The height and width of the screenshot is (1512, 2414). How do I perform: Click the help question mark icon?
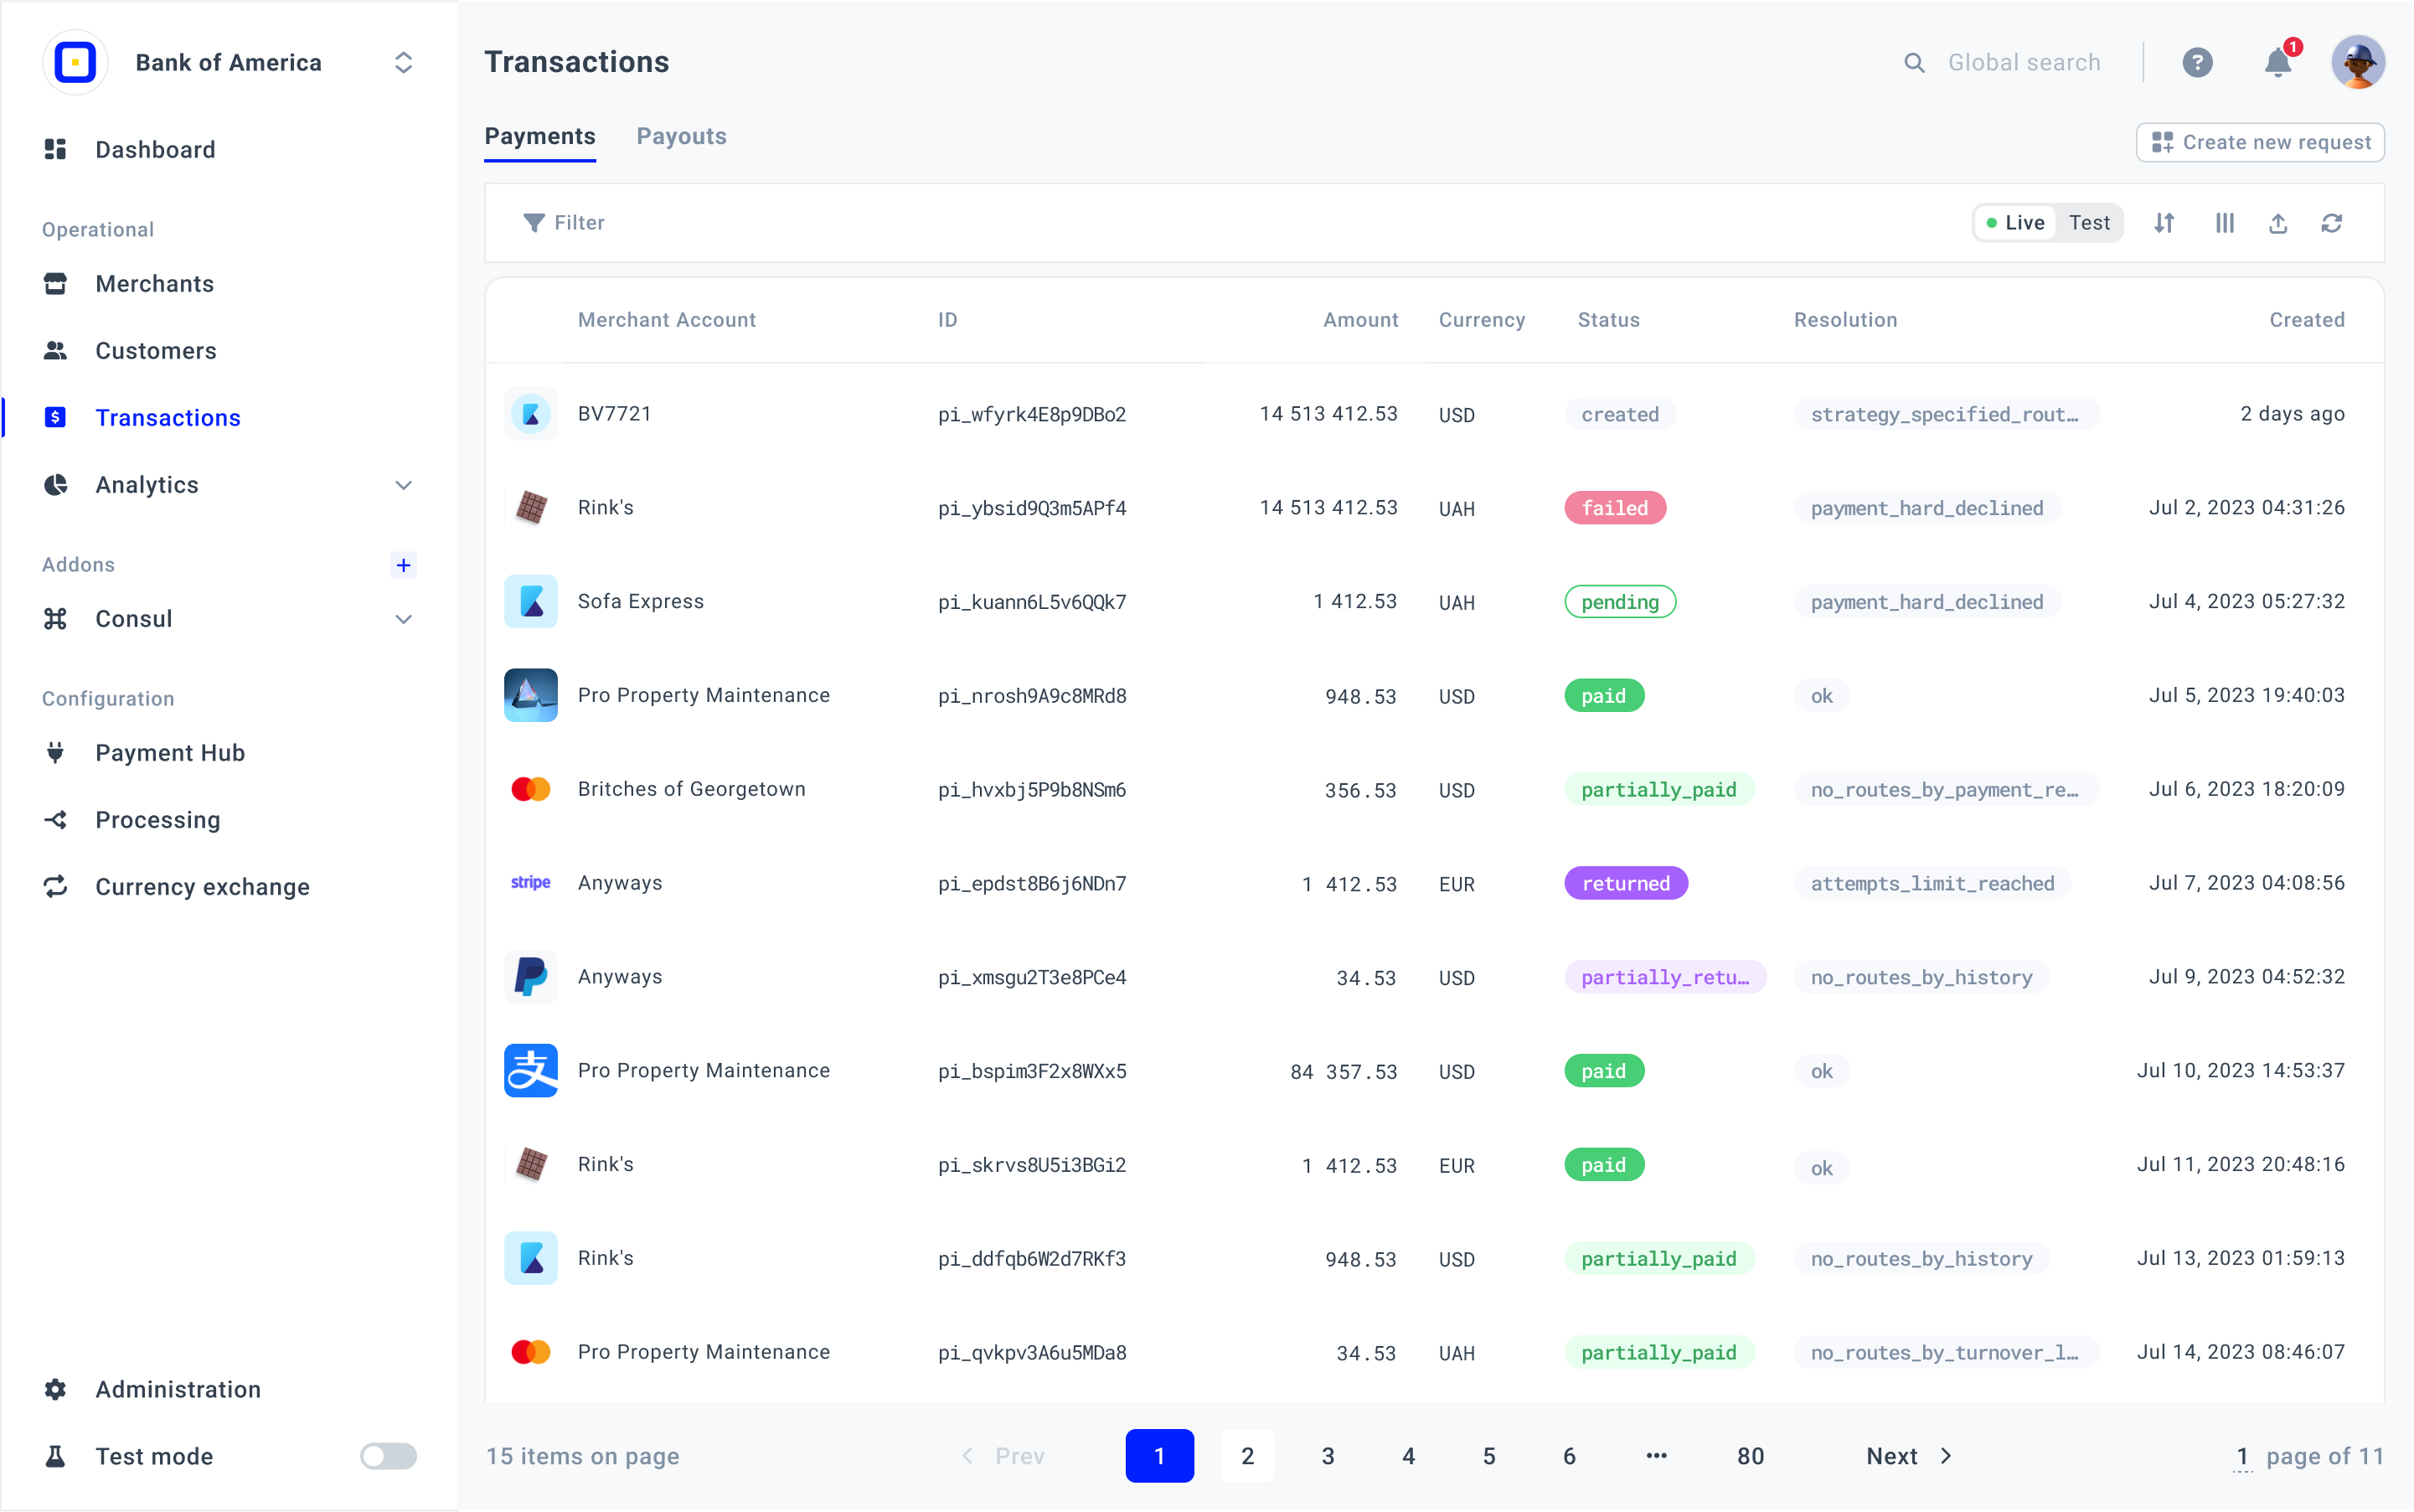[2197, 62]
